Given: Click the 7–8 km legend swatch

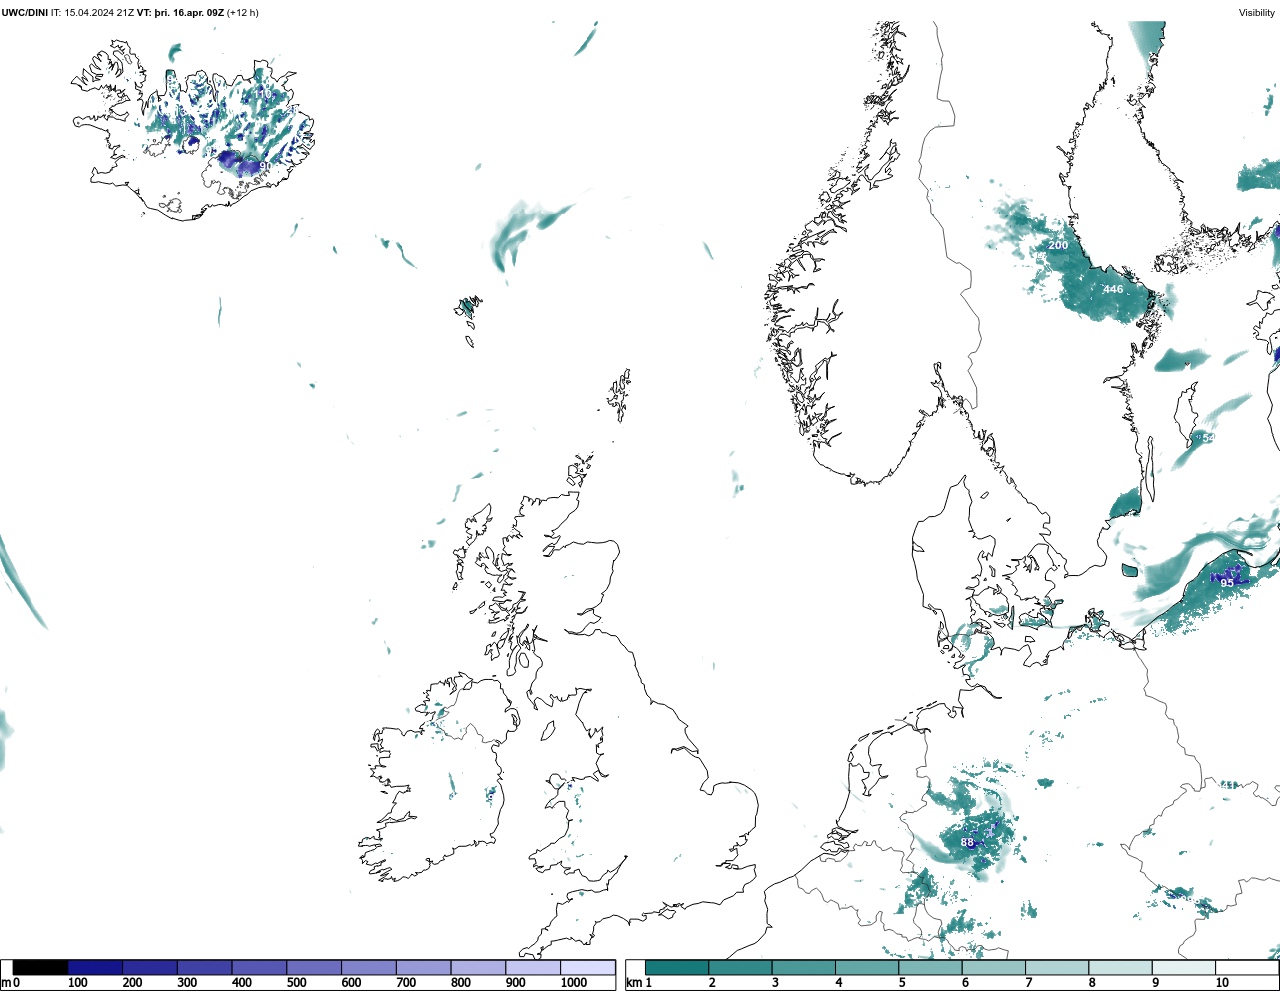Looking at the screenshot, I should tap(1057, 968).
